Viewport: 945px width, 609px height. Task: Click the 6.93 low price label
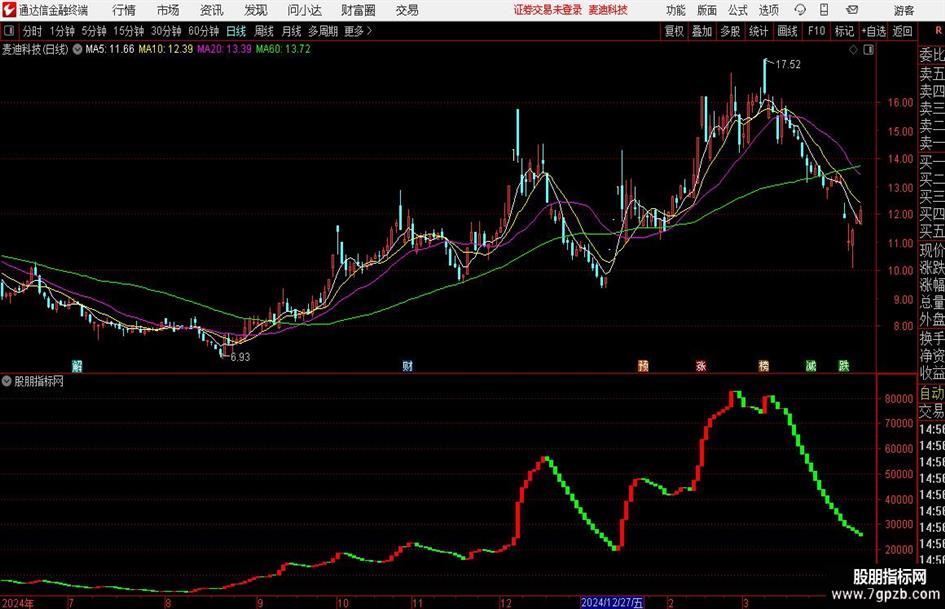pyautogui.click(x=240, y=357)
